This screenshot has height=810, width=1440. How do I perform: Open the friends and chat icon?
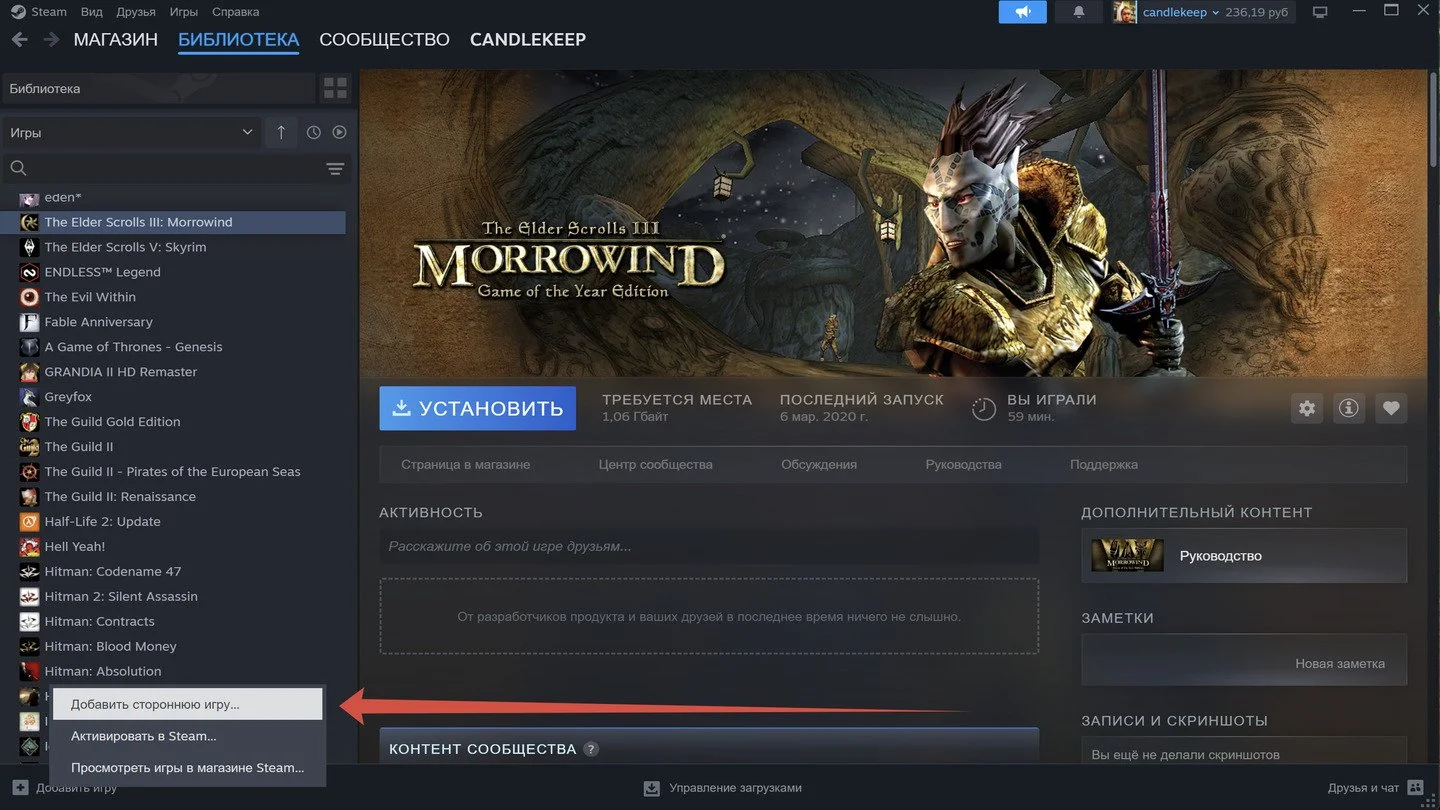(x=1415, y=788)
